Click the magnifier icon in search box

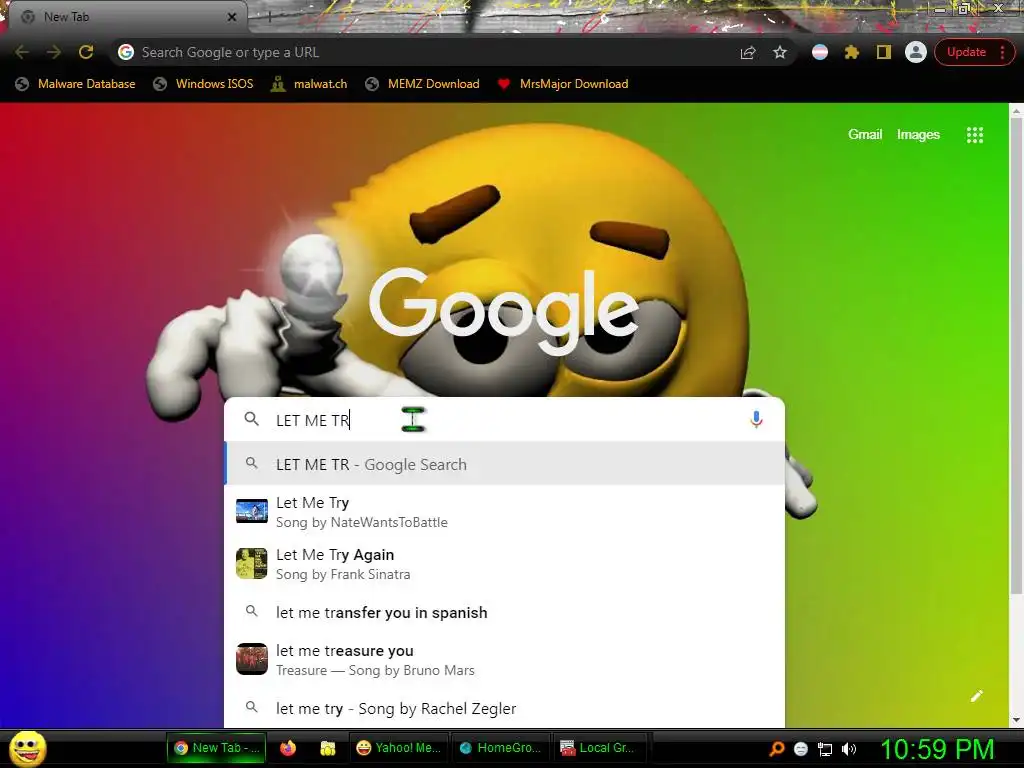point(251,419)
